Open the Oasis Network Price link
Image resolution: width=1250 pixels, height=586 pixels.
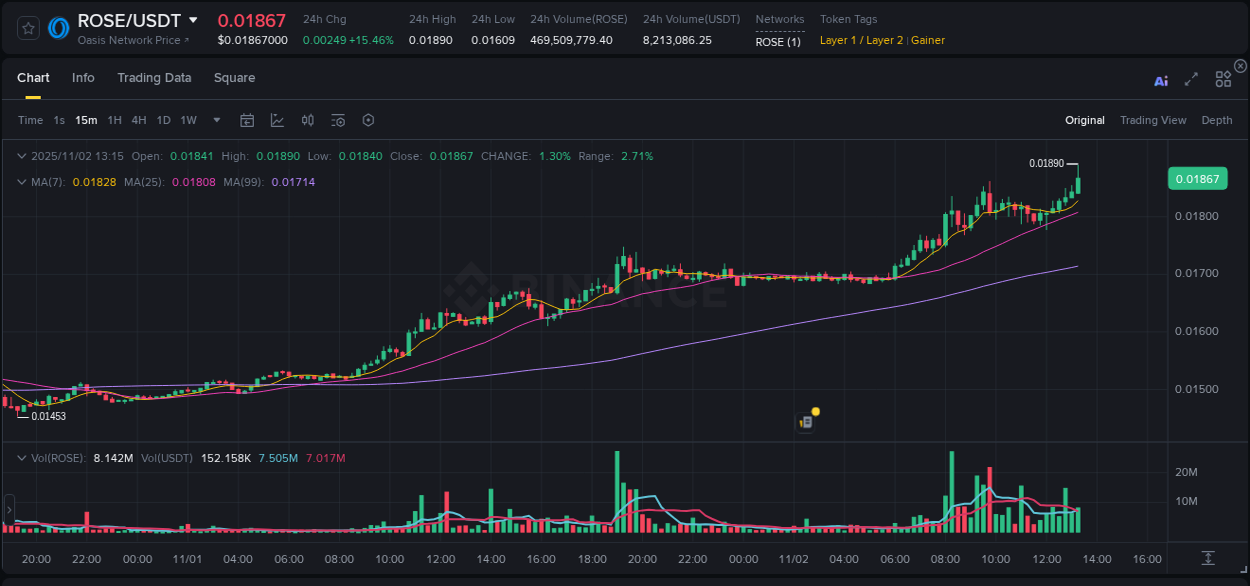click(128, 40)
